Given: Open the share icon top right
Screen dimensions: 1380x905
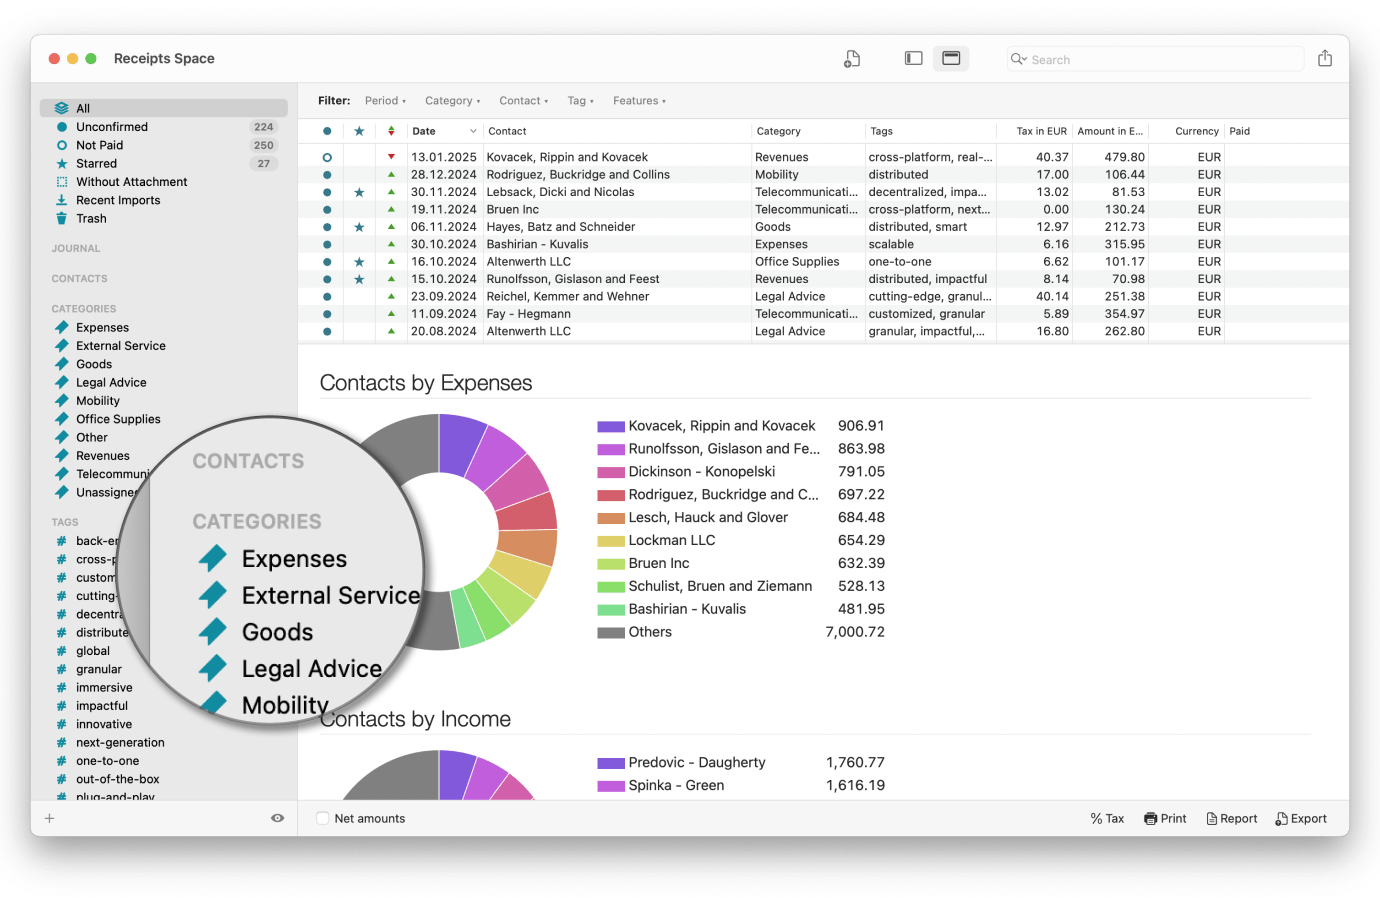Looking at the screenshot, I should click(x=1325, y=58).
